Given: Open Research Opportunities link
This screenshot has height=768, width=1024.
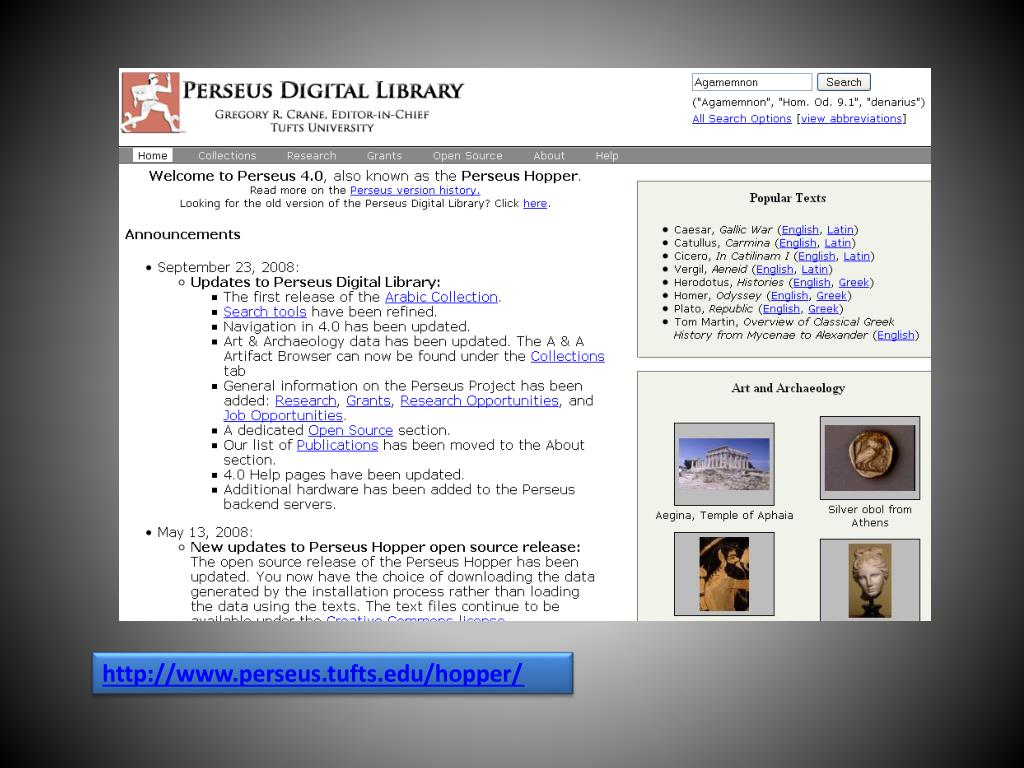Looking at the screenshot, I should 479,400.
